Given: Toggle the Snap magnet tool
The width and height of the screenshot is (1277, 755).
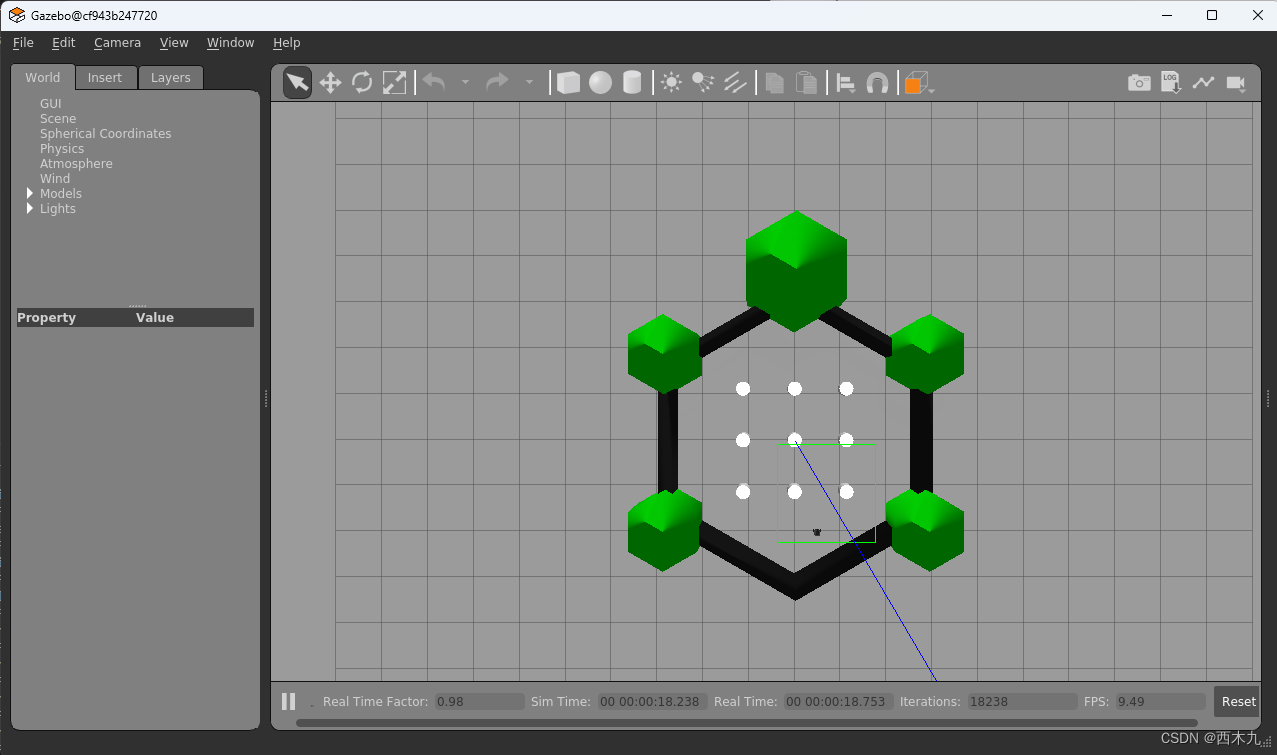Looking at the screenshot, I should click(877, 83).
